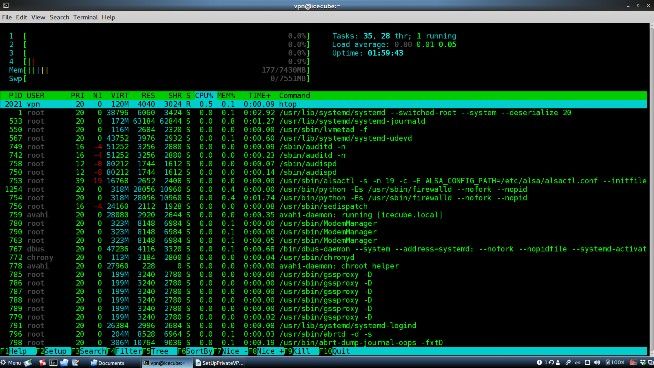Click the terminal window icon in title bar
Screen dimensions: 654x368
pyautogui.click(x=6, y=5)
